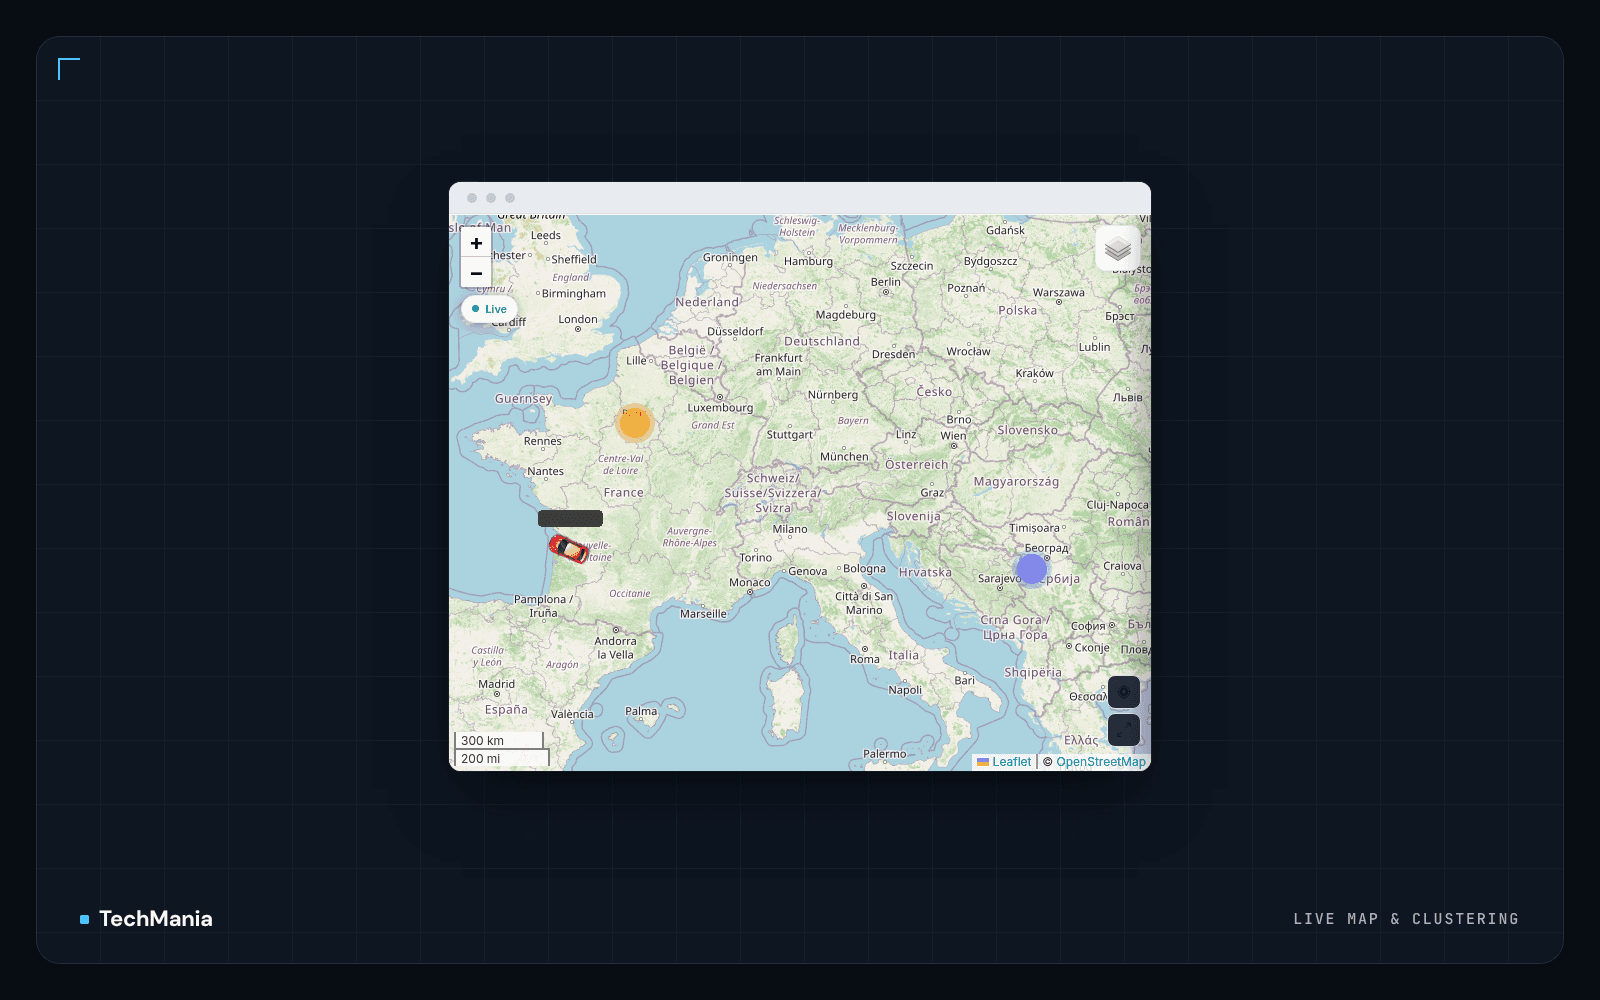This screenshot has width=1600, height=1000.
Task: Click the dark tooltip above the car
Action: (x=570, y=518)
